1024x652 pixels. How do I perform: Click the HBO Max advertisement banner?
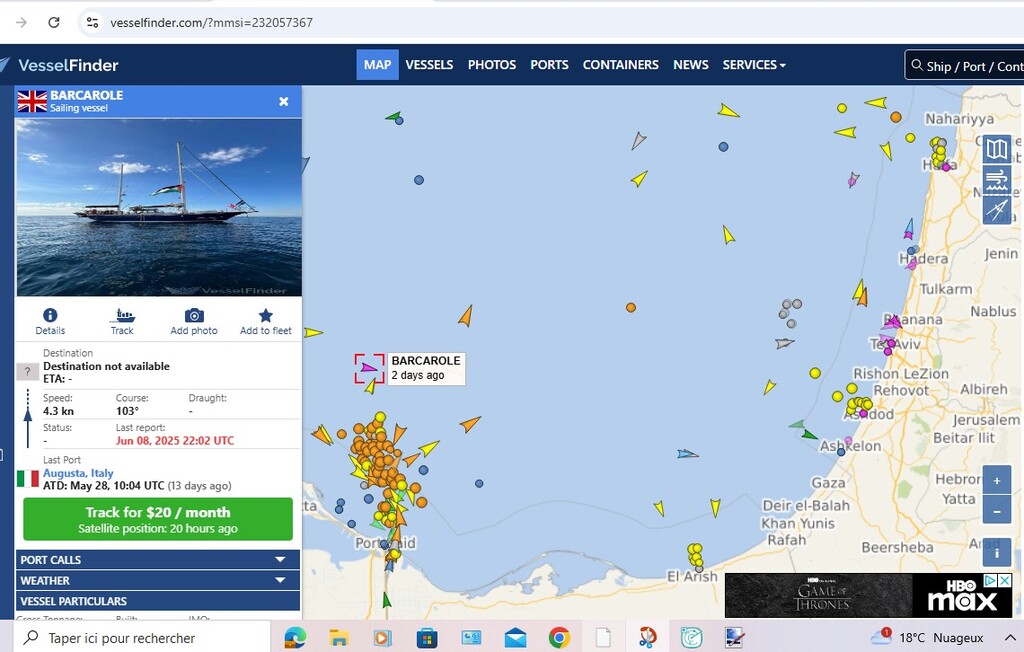click(868, 596)
